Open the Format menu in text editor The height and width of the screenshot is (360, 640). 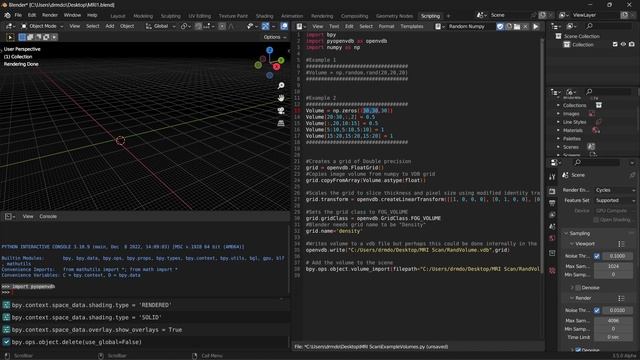tap(386, 26)
